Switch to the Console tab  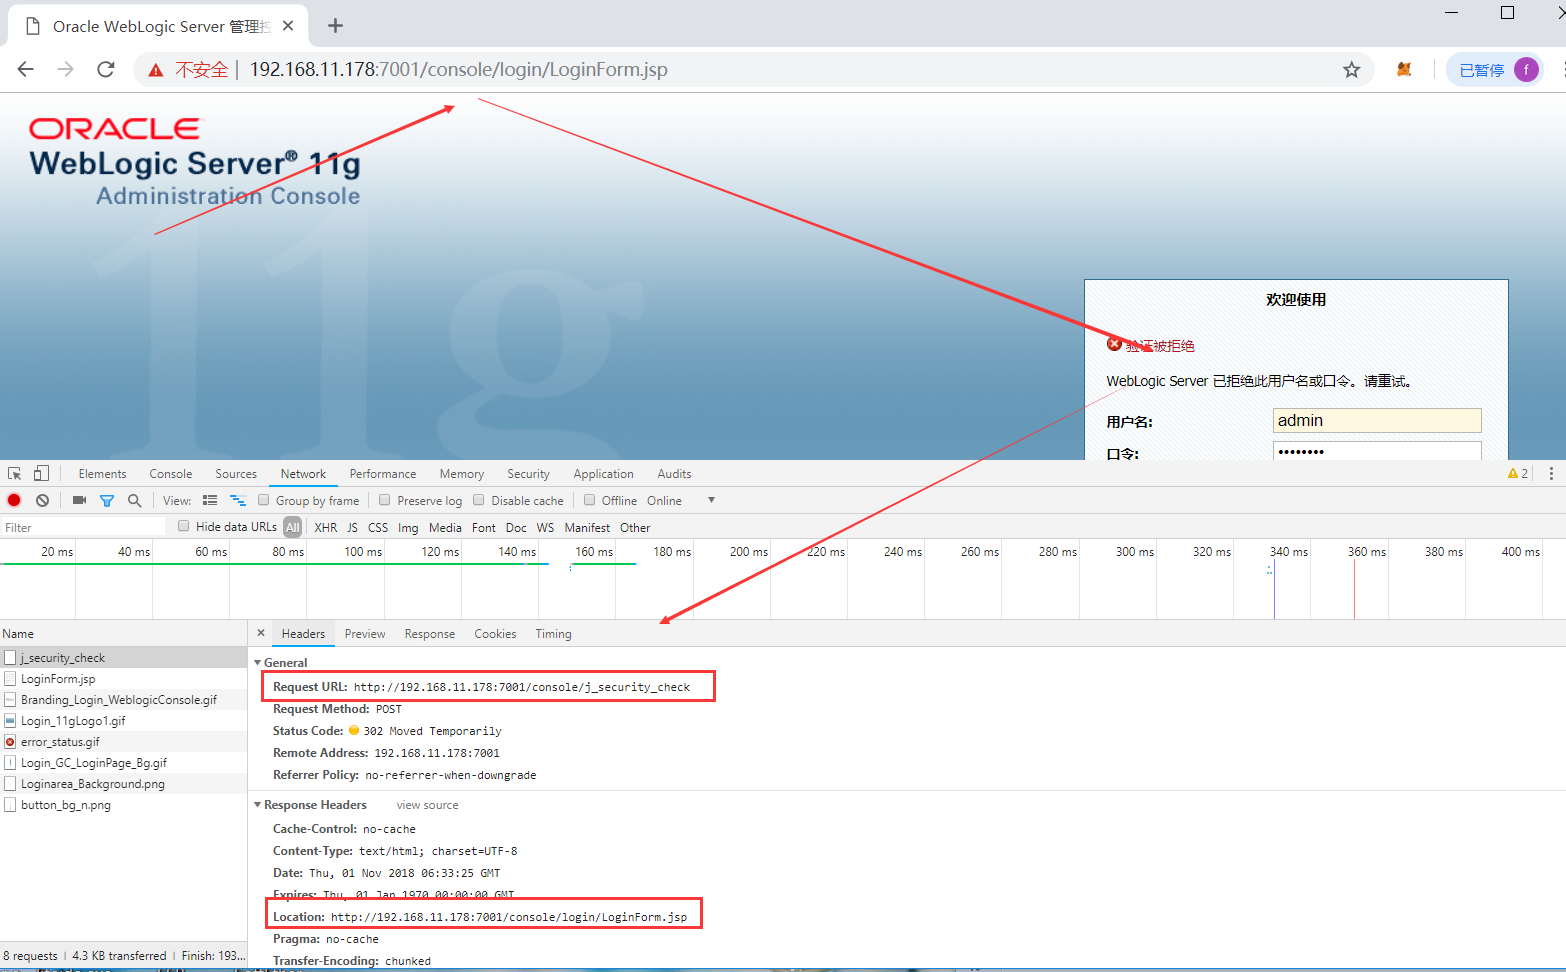click(x=171, y=474)
